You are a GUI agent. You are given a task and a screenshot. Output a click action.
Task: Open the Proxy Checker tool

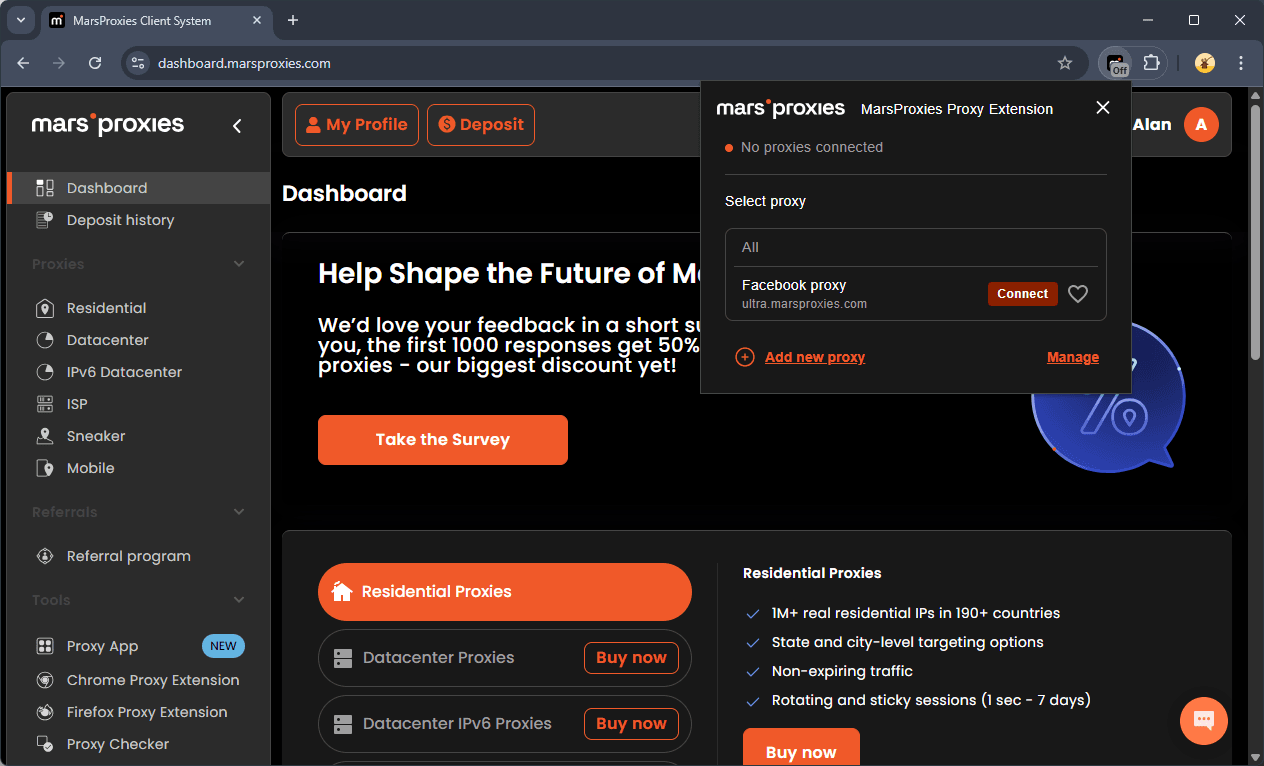(x=117, y=744)
